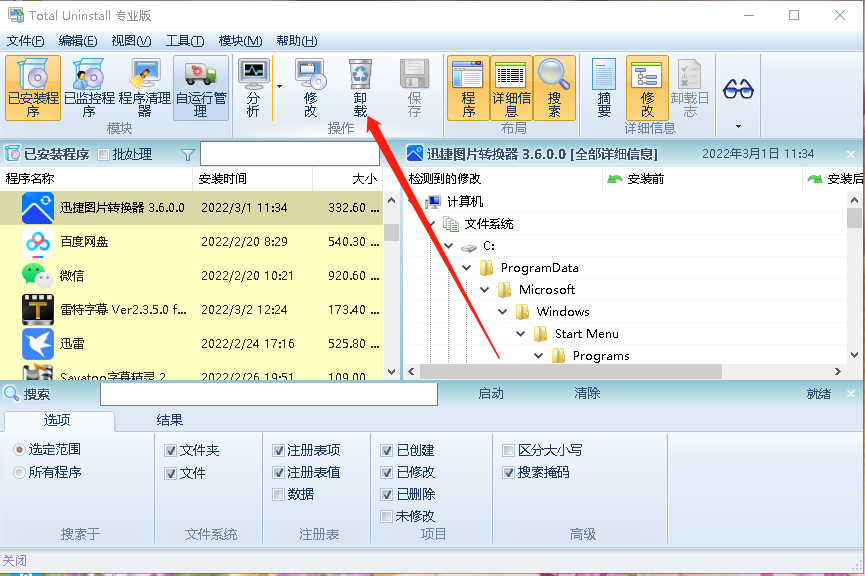The width and height of the screenshot is (865, 576).
Task: Open the 卸载日志 view
Action: [690, 88]
